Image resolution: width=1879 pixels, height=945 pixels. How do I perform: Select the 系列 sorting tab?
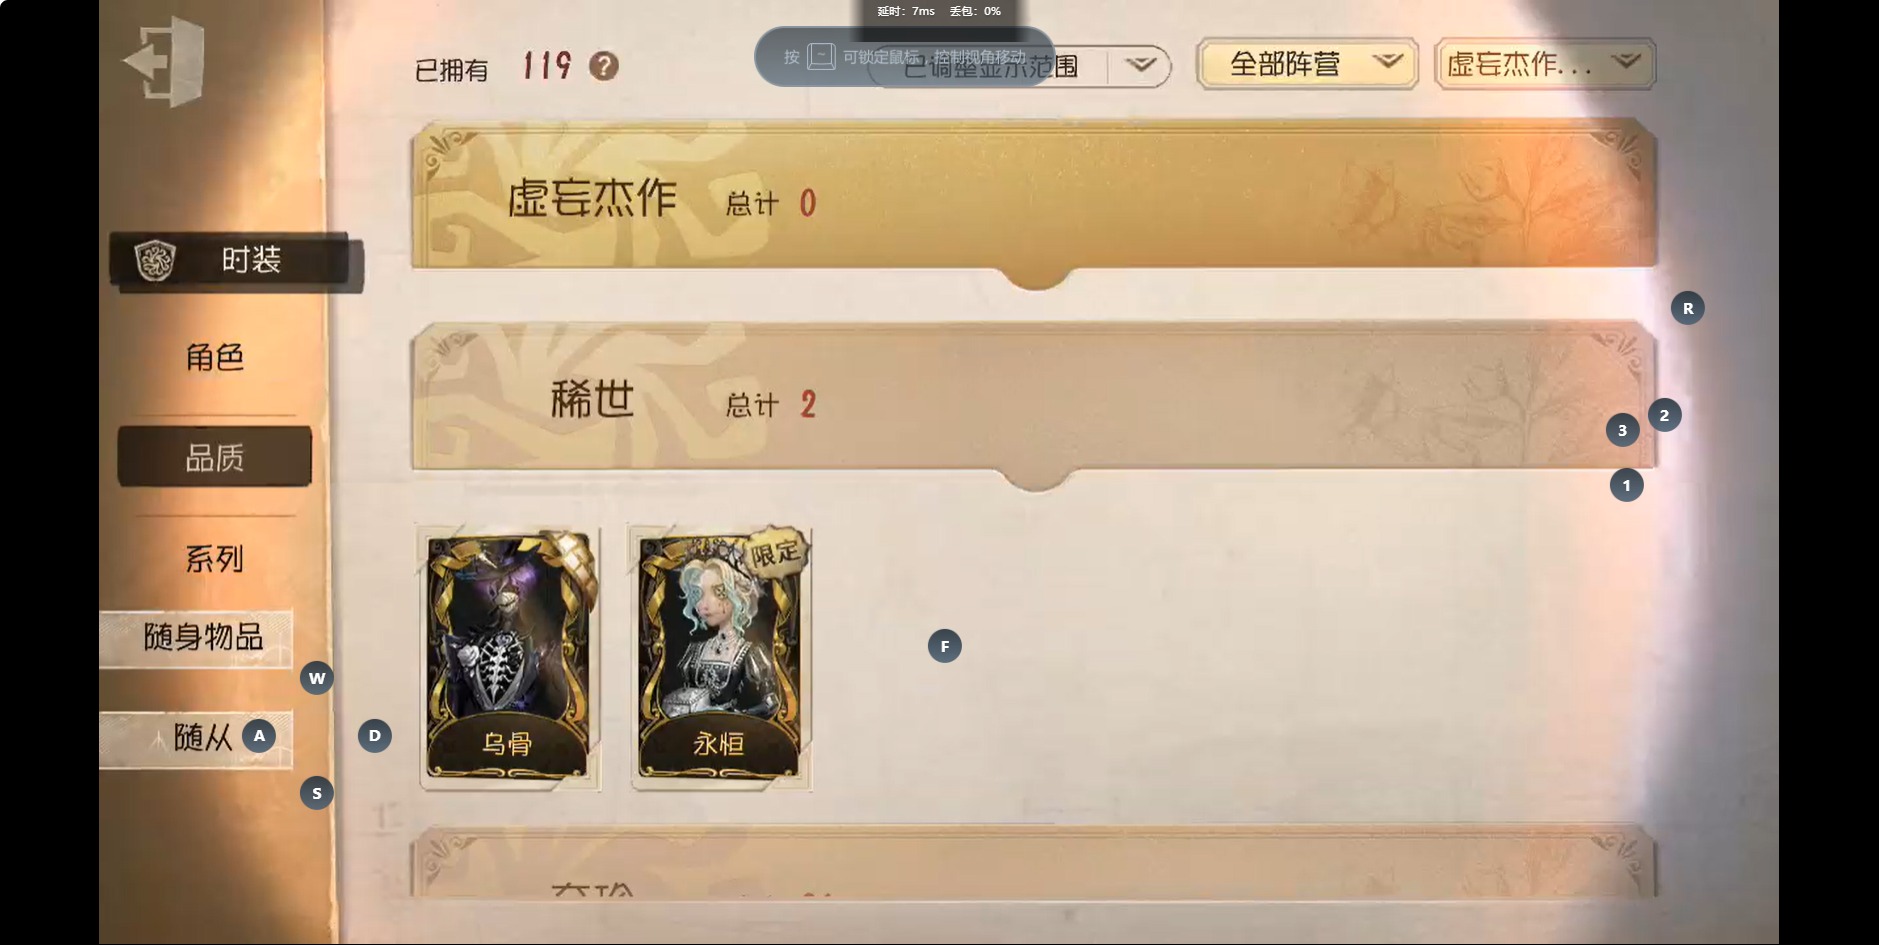tap(214, 558)
